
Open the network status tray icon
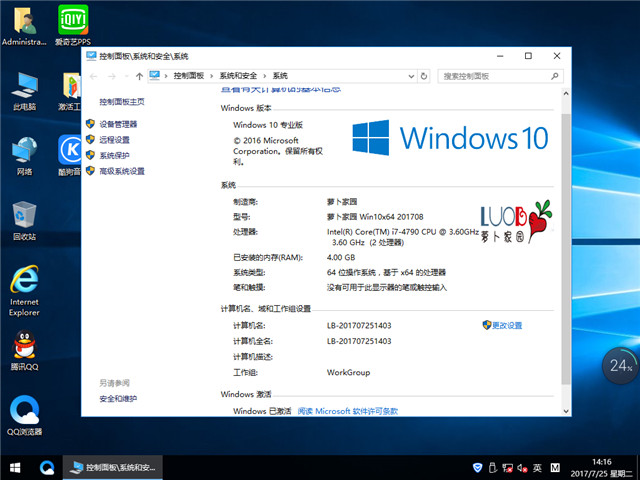point(507,468)
